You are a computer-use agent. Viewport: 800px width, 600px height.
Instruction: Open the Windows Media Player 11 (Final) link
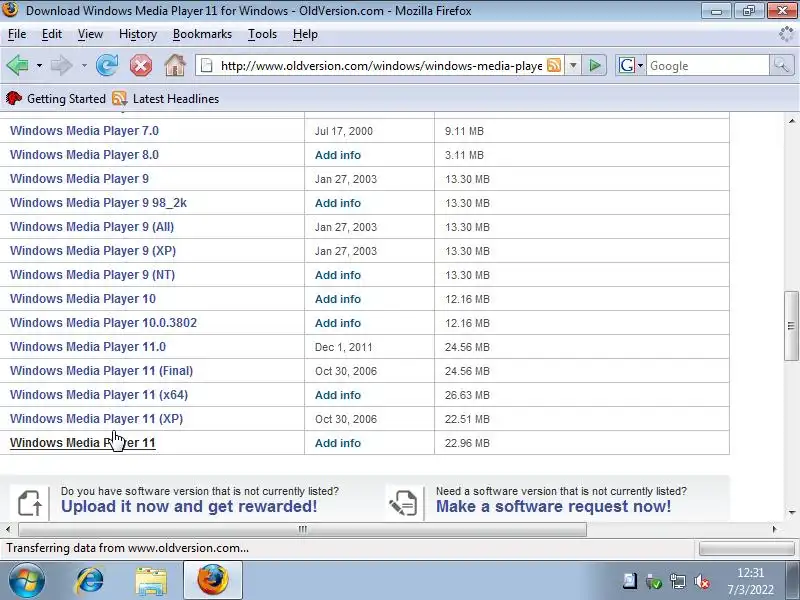(101, 370)
